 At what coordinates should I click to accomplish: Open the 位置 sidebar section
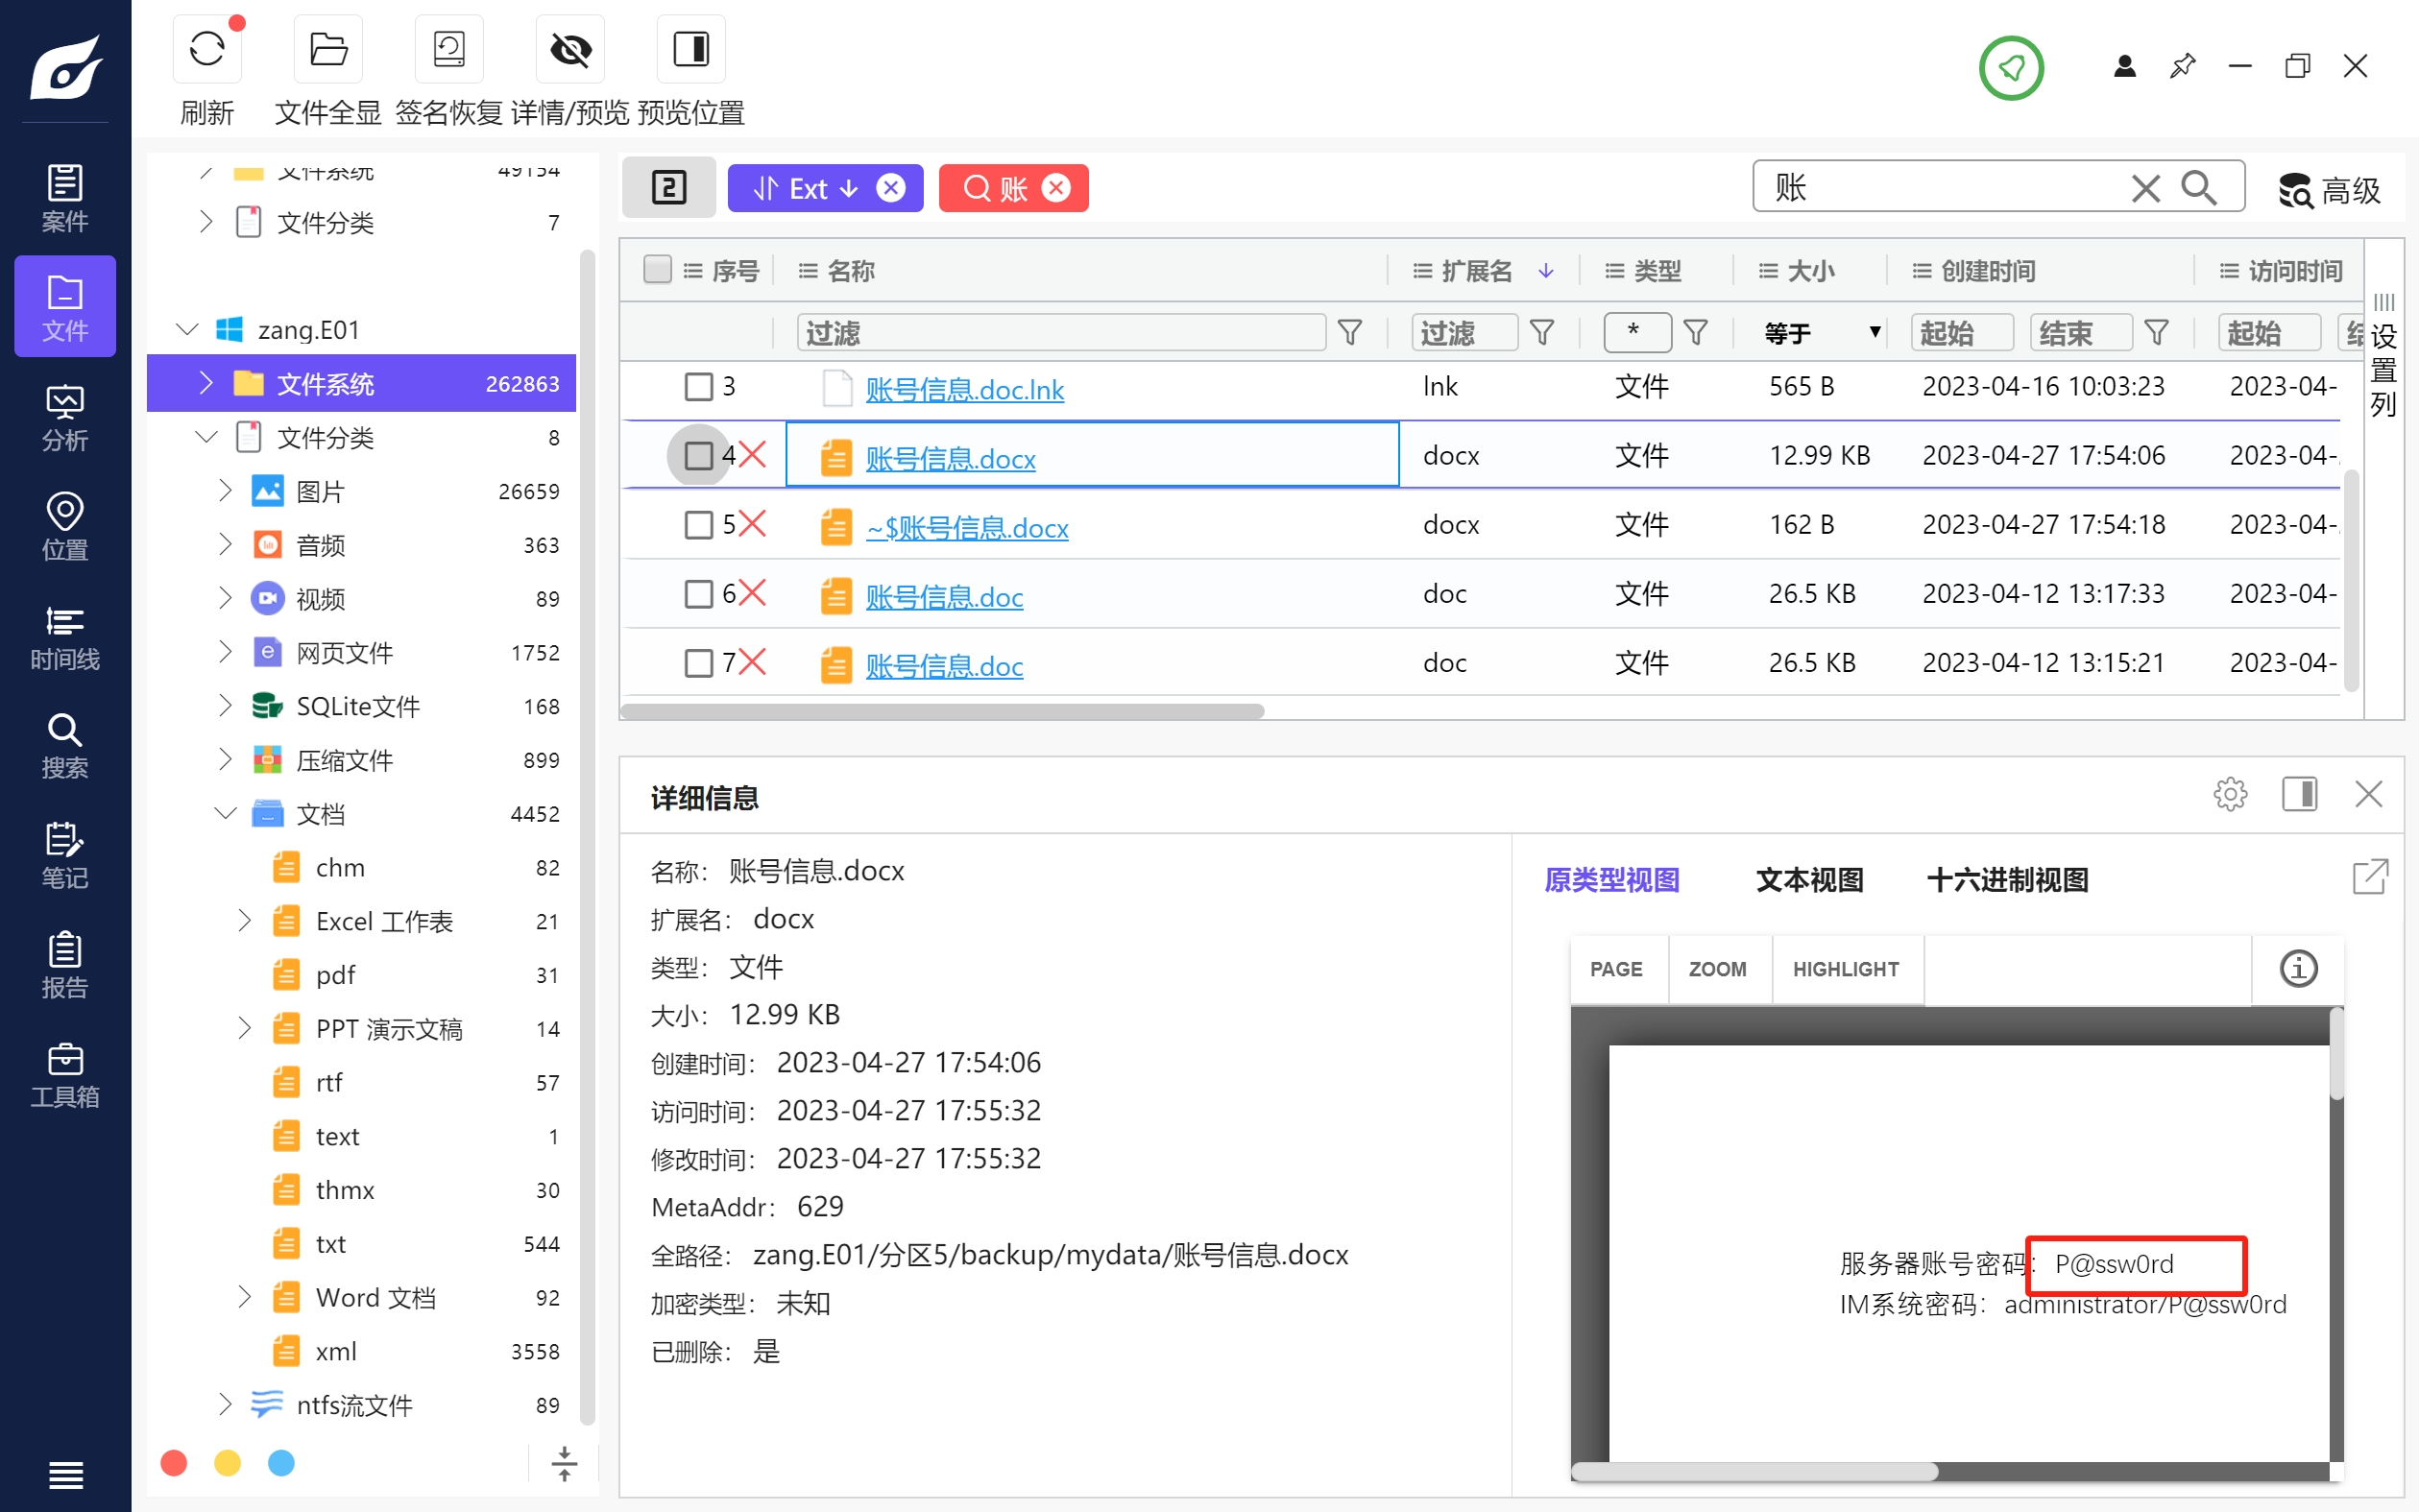click(x=65, y=526)
